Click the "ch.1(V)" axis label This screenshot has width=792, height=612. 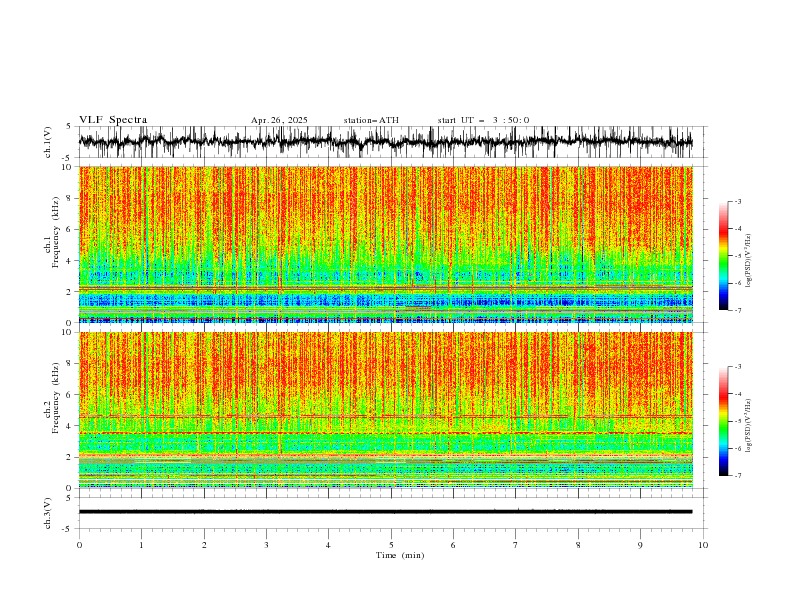pyautogui.click(x=48, y=142)
